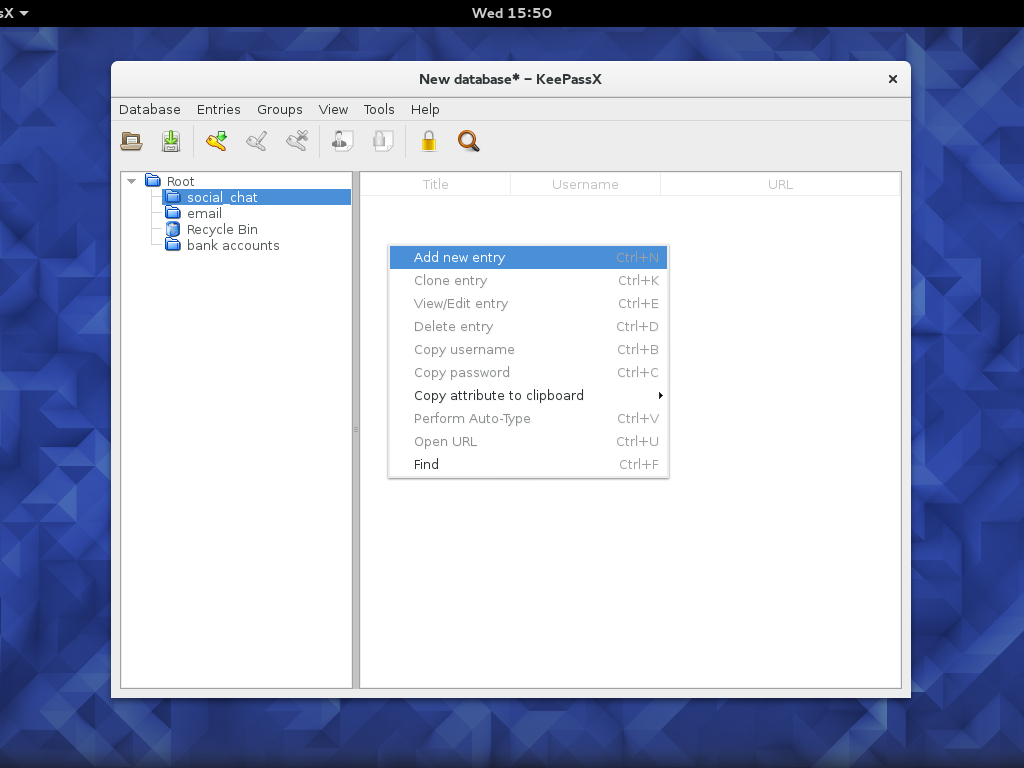The image size is (1024, 768).
Task: Choose Delete entry from the context menu
Action: click(528, 326)
